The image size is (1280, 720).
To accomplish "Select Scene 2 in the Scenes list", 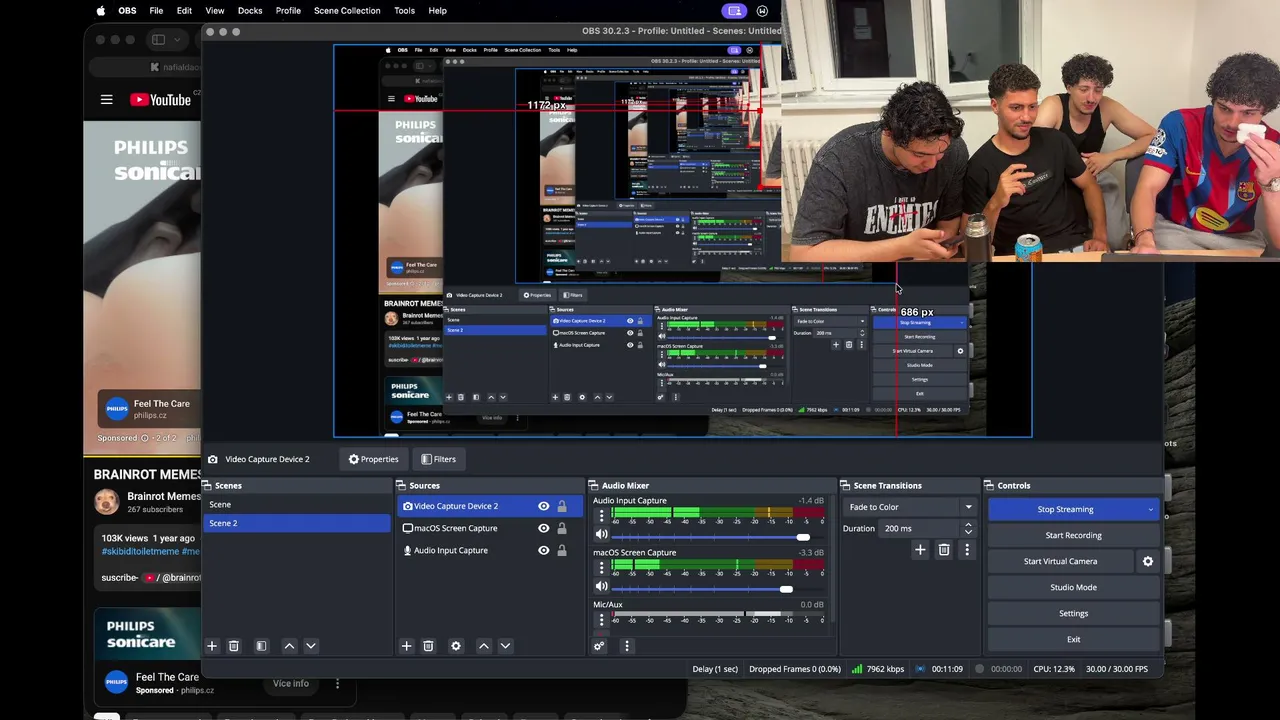I will 296,523.
